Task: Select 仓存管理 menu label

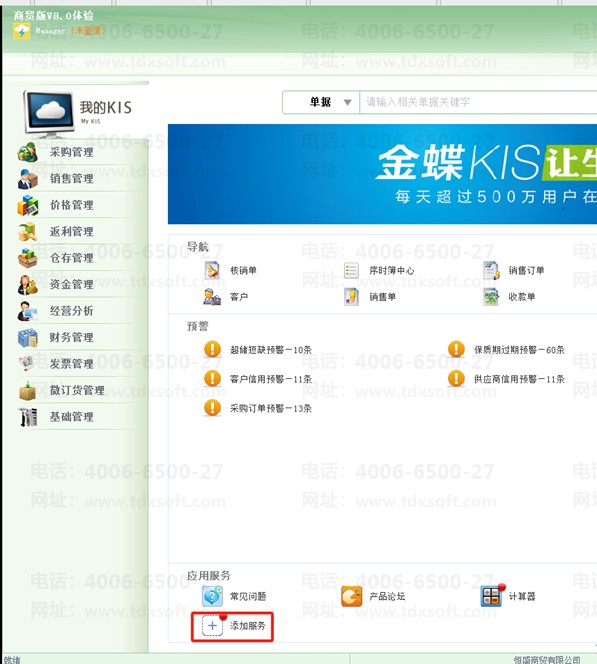Action: pos(72,258)
